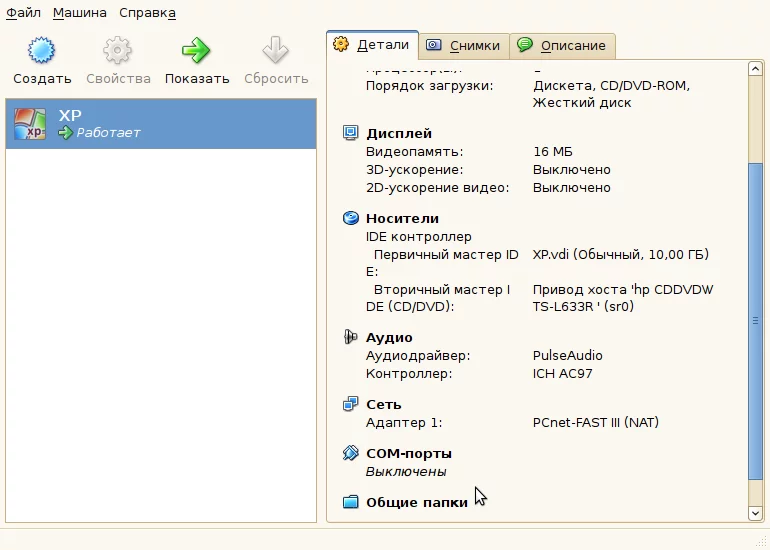Click the Свойства (Settings) gear icon
This screenshot has width=770, height=550.
pos(118,51)
